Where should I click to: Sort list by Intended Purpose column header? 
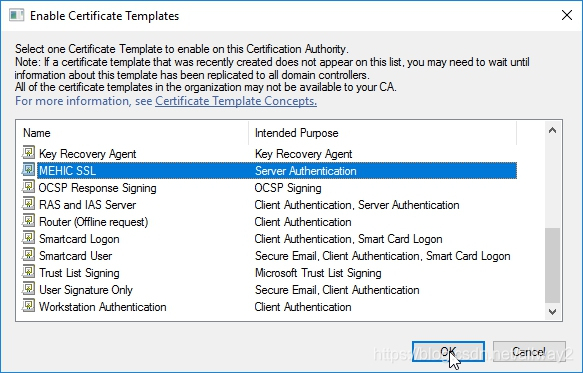tap(383, 133)
